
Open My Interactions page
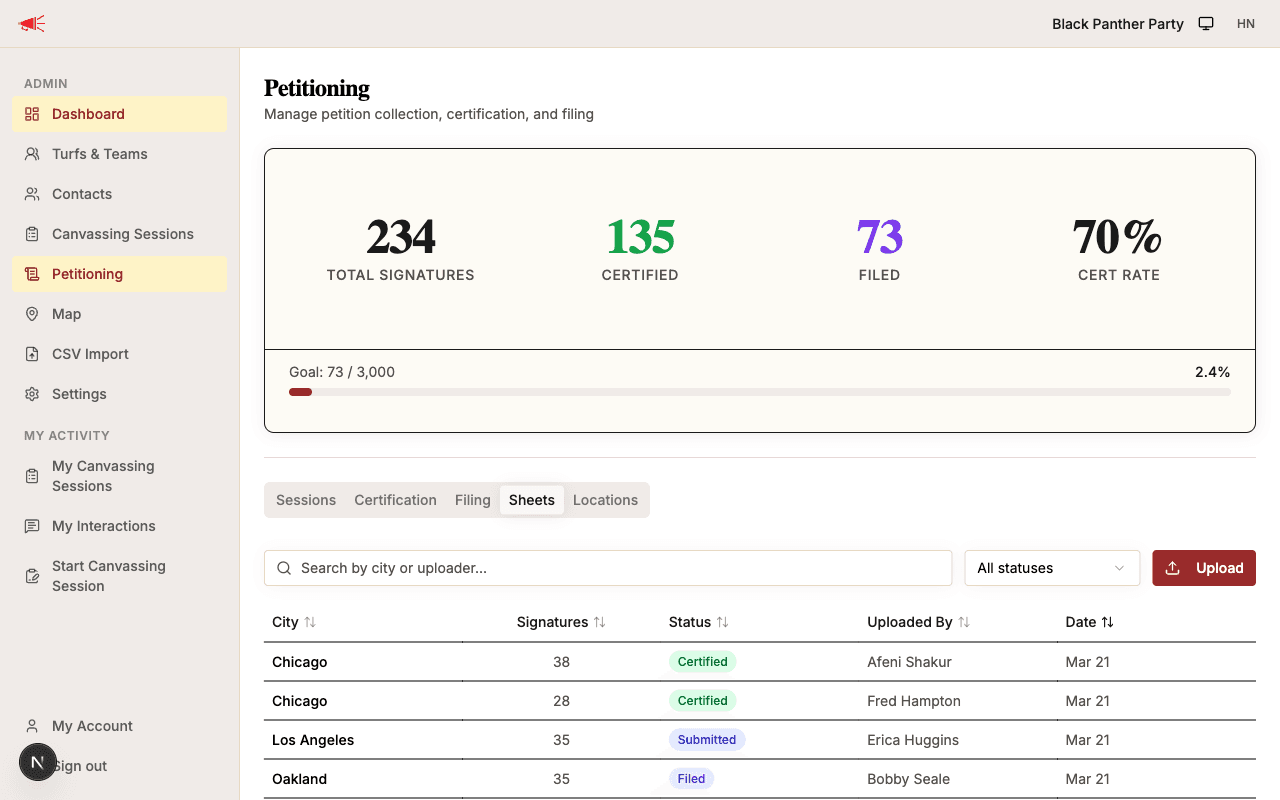point(120,526)
